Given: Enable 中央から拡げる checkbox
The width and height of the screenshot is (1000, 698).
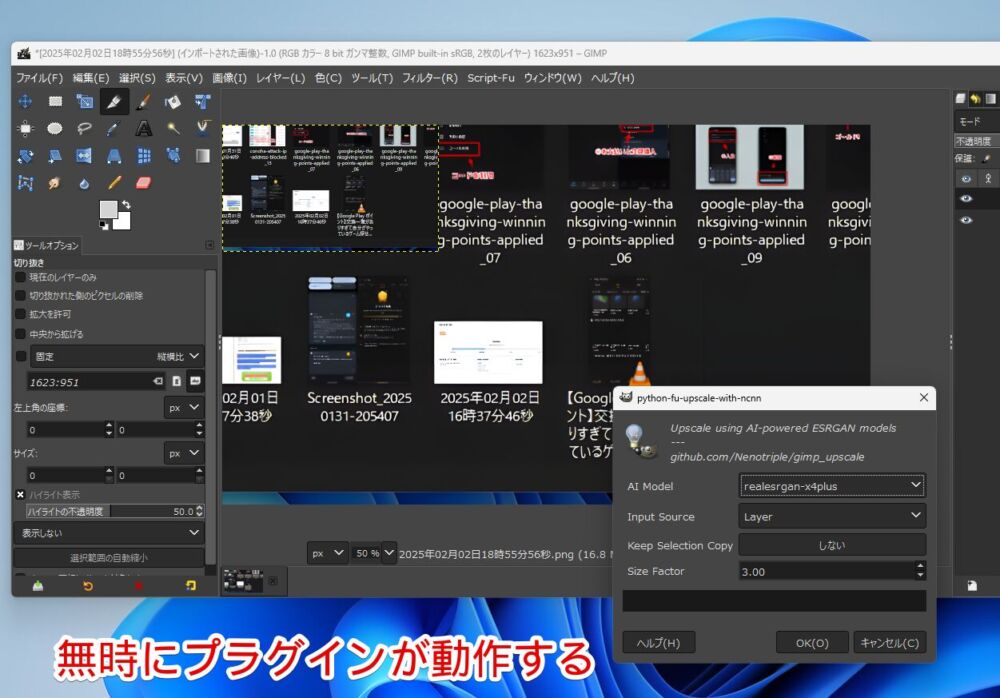Looking at the screenshot, I should coord(20,334).
